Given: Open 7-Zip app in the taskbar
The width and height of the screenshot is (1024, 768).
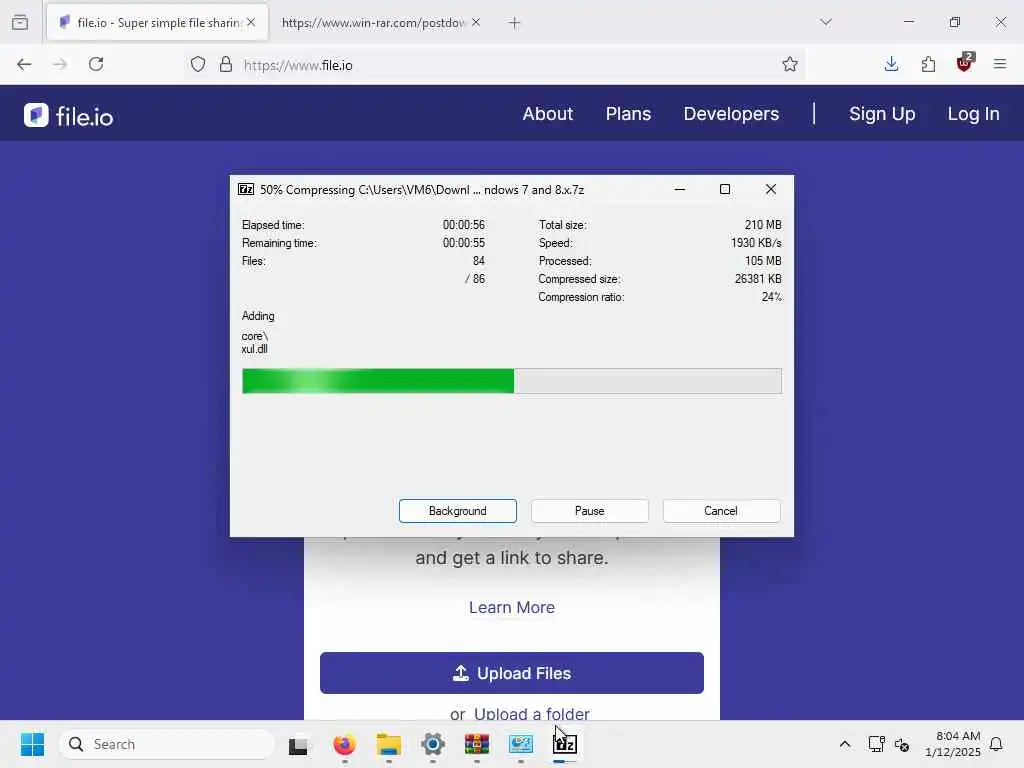Looking at the screenshot, I should pyautogui.click(x=565, y=744).
